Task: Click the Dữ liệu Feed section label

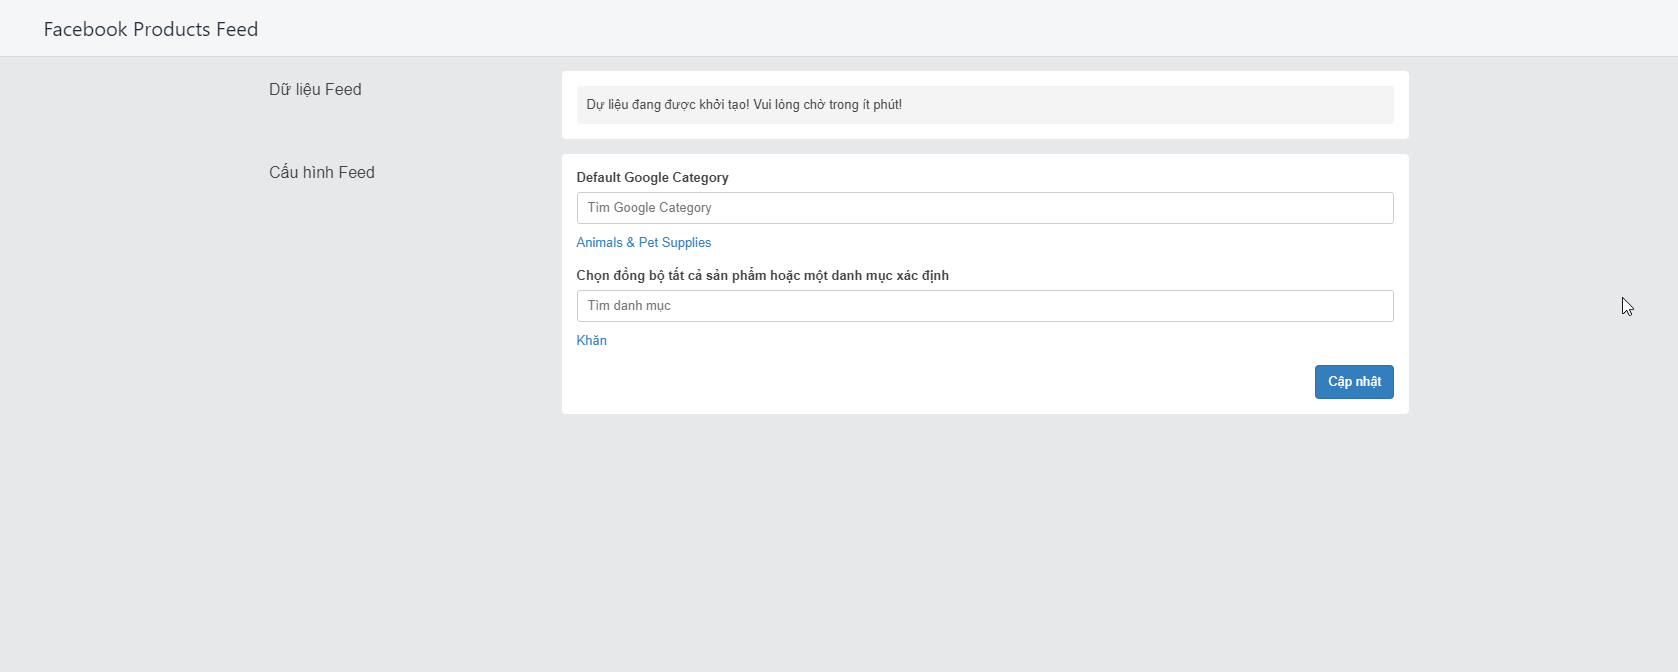Action: 315,90
